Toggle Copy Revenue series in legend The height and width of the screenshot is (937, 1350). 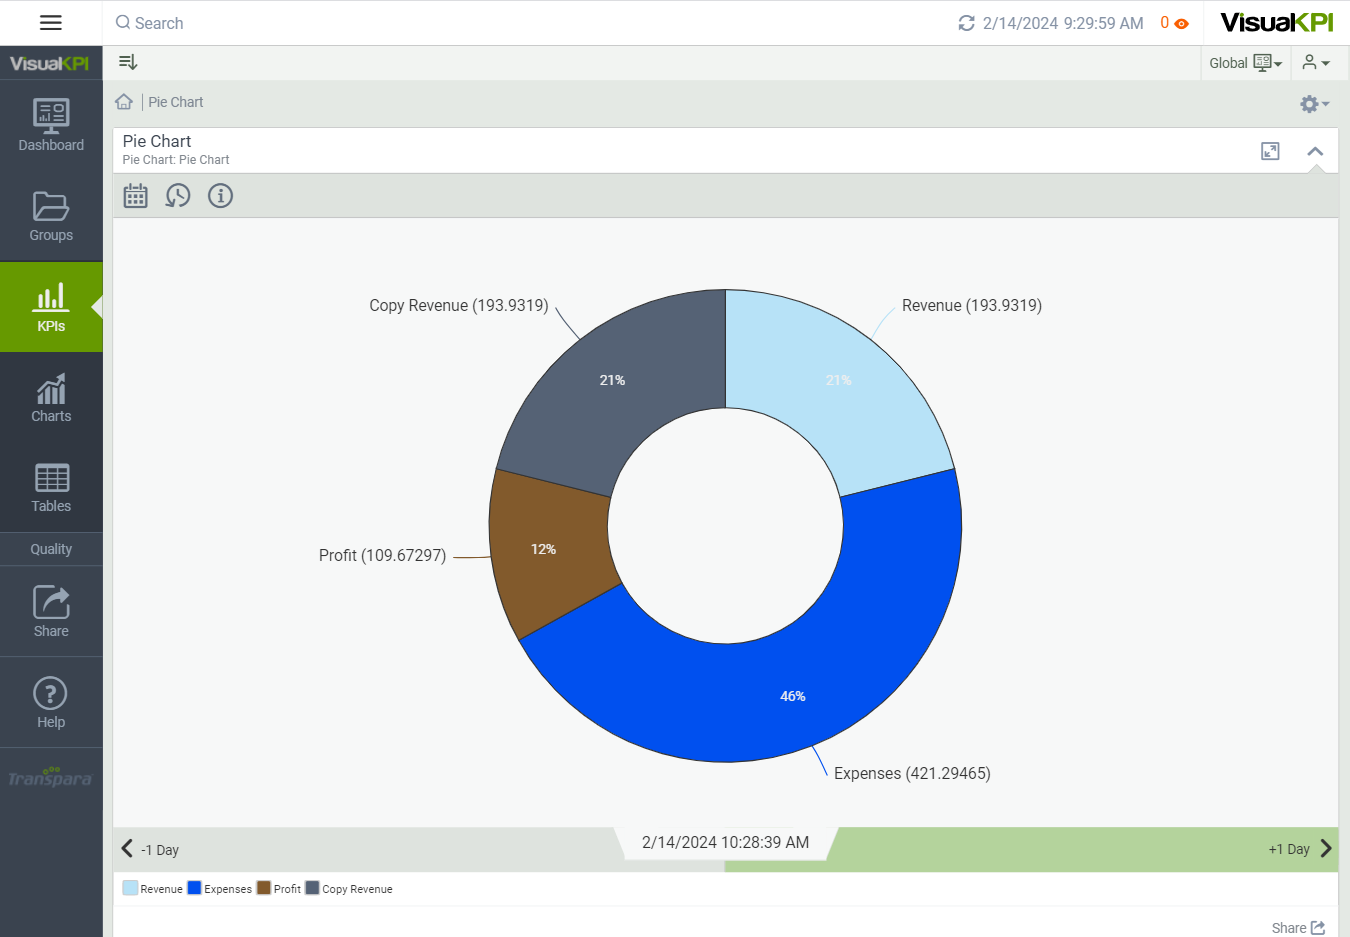tap(348, 888)
